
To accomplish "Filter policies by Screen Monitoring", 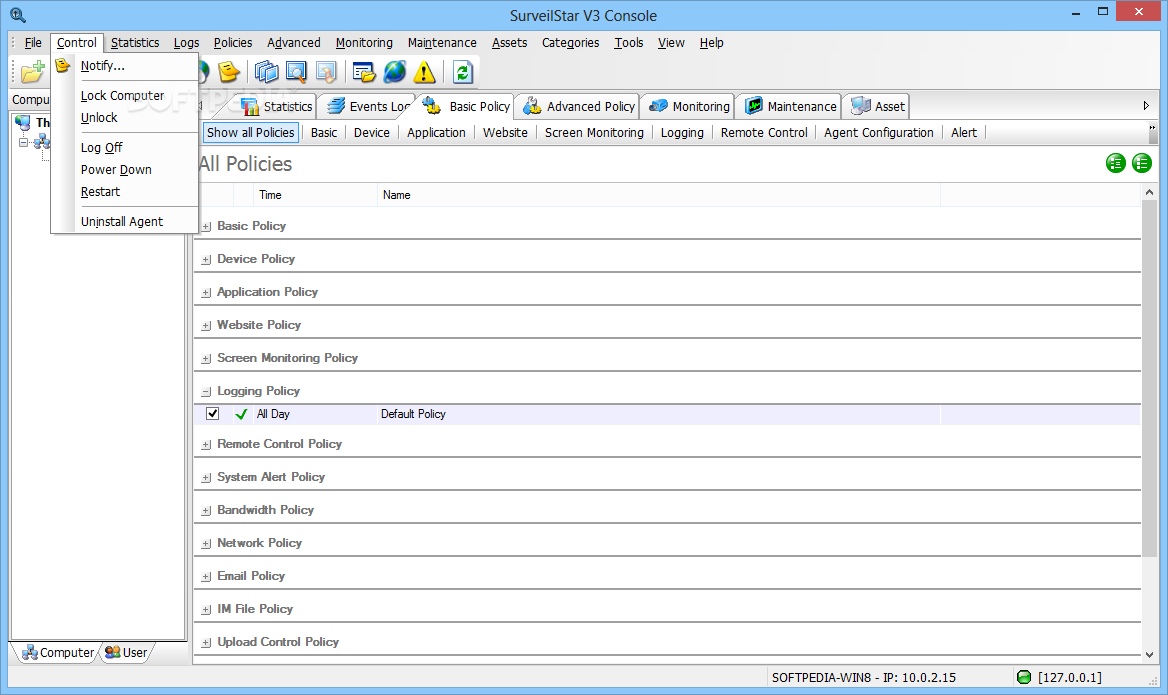I will coord(594,133).
